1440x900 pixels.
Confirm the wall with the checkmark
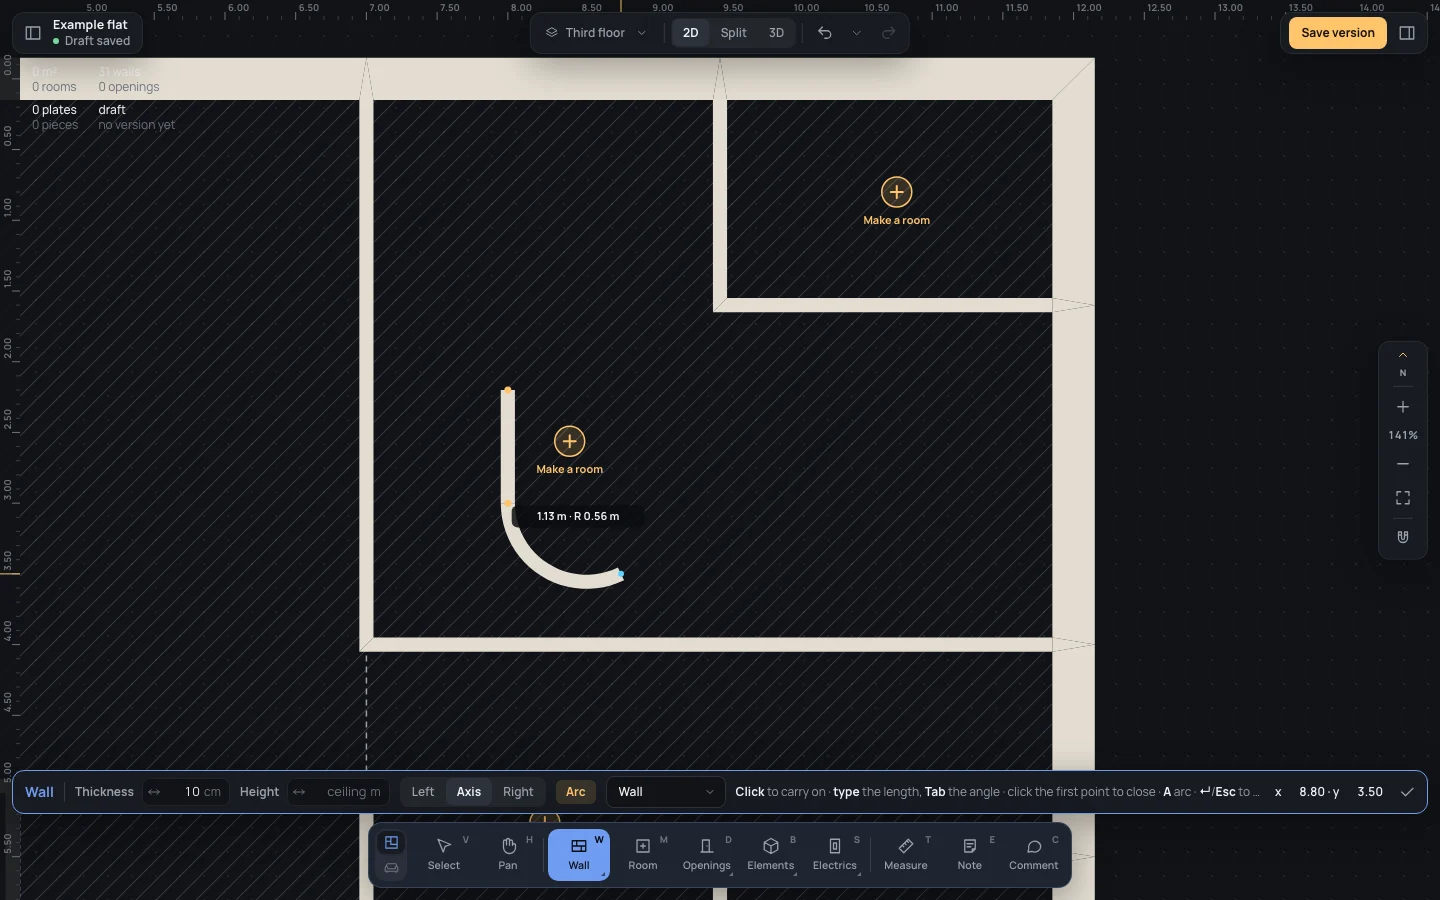tap(1407, 792)
